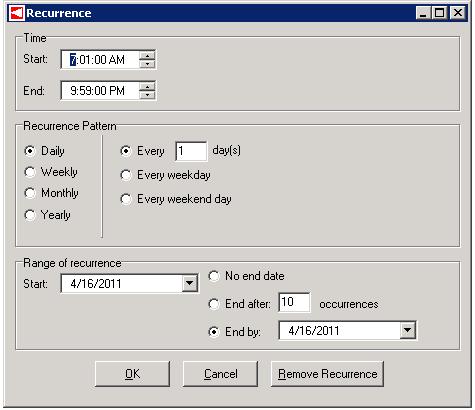
Task: Increase Start time with up spinner arrow
Action: pyautogui.click(x=147, y=55)
